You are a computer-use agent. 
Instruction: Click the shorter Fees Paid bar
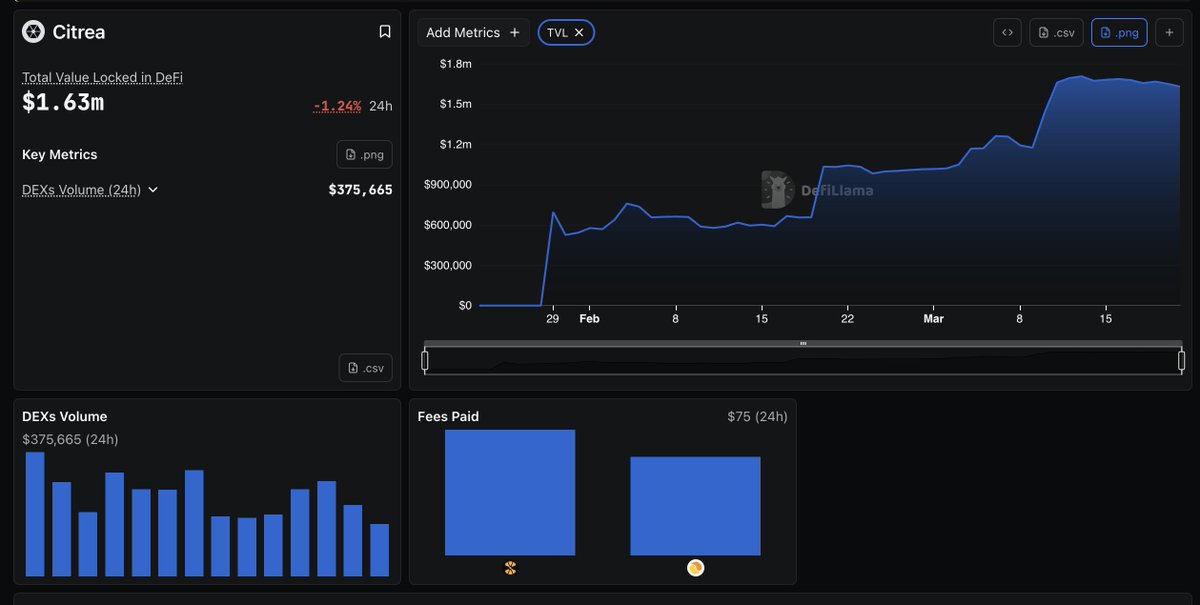(x=695, y=506)
